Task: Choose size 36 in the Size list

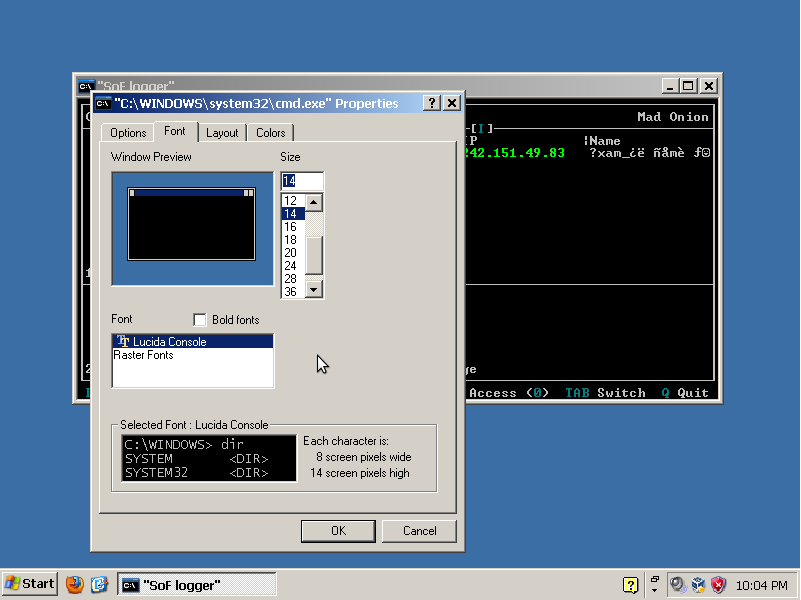Action: pyautogui.click(x=293, y=292)
